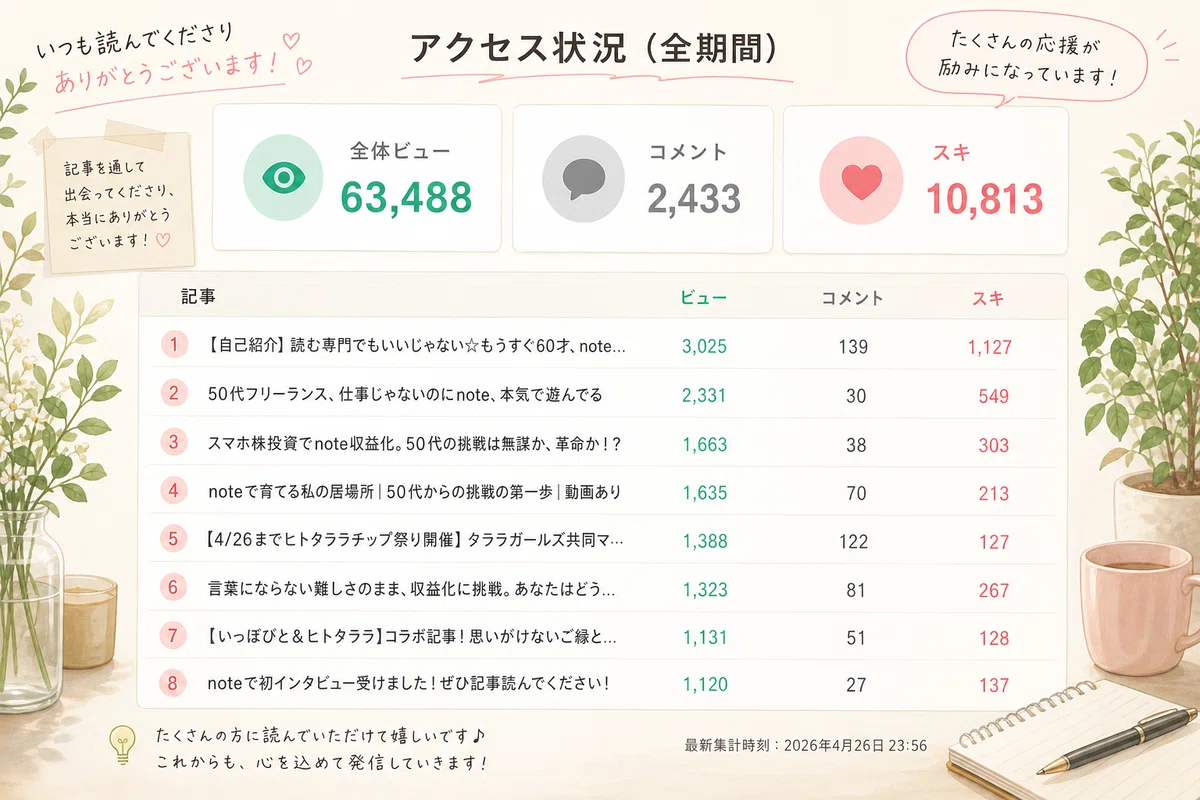Click the green eye icon for 全体ビュー
The image size is (1200, 800).
[283, 179]
